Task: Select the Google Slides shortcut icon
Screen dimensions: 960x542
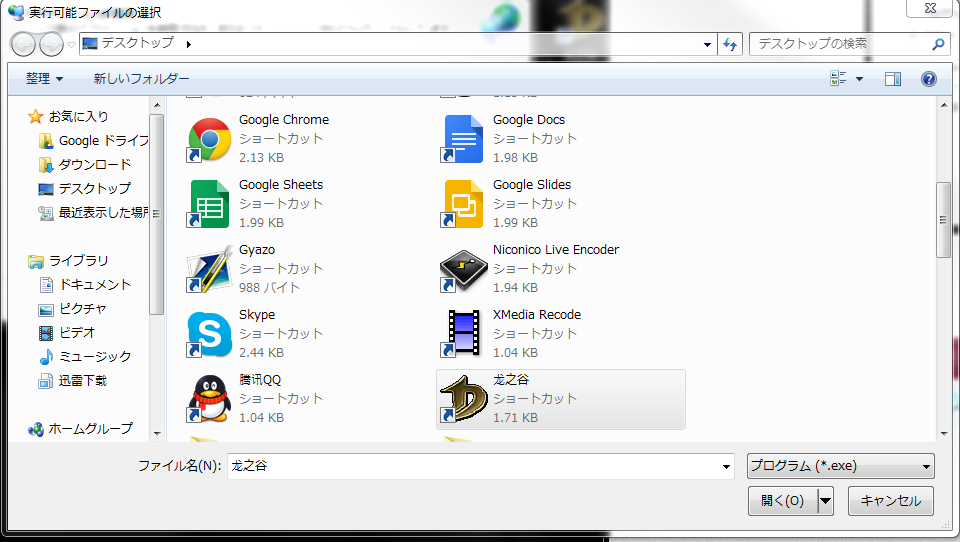Action: tap(463, 204)
